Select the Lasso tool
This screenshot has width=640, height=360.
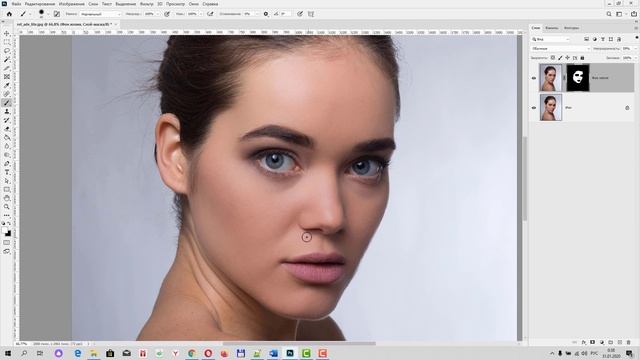click(7, 51)
